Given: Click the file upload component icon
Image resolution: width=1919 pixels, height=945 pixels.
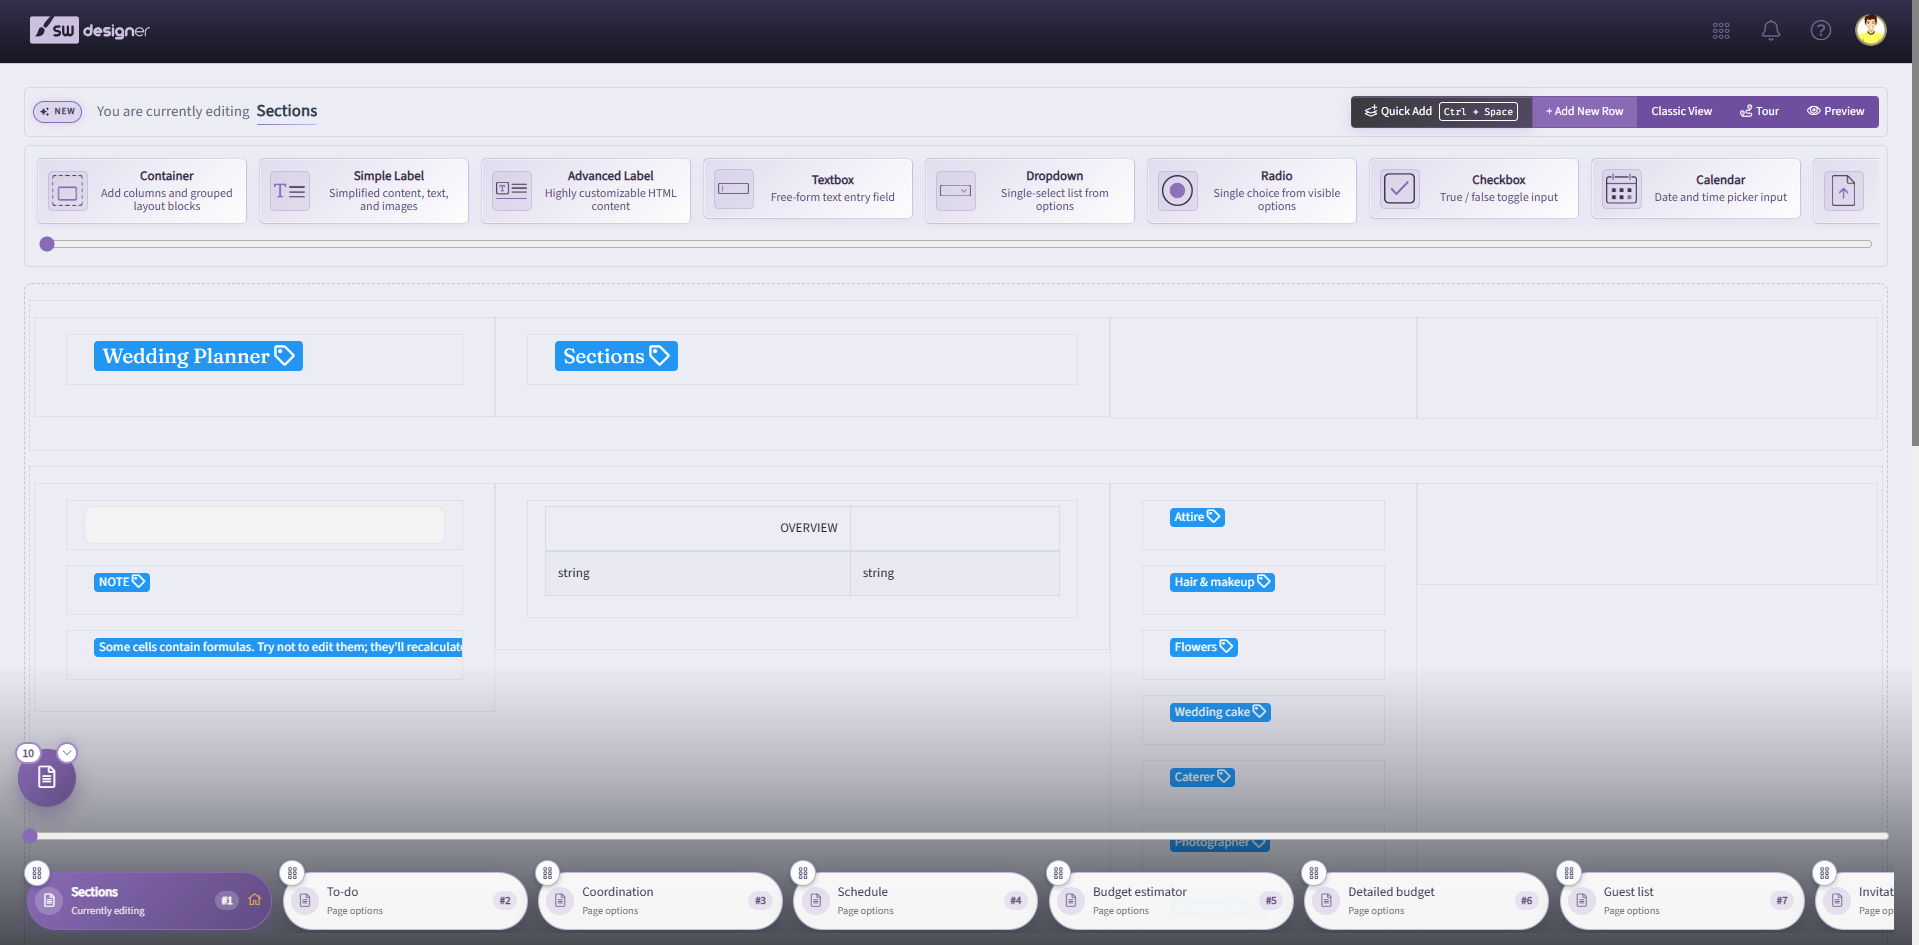Looking at the screenshot, I should (x=1843, y=190).
